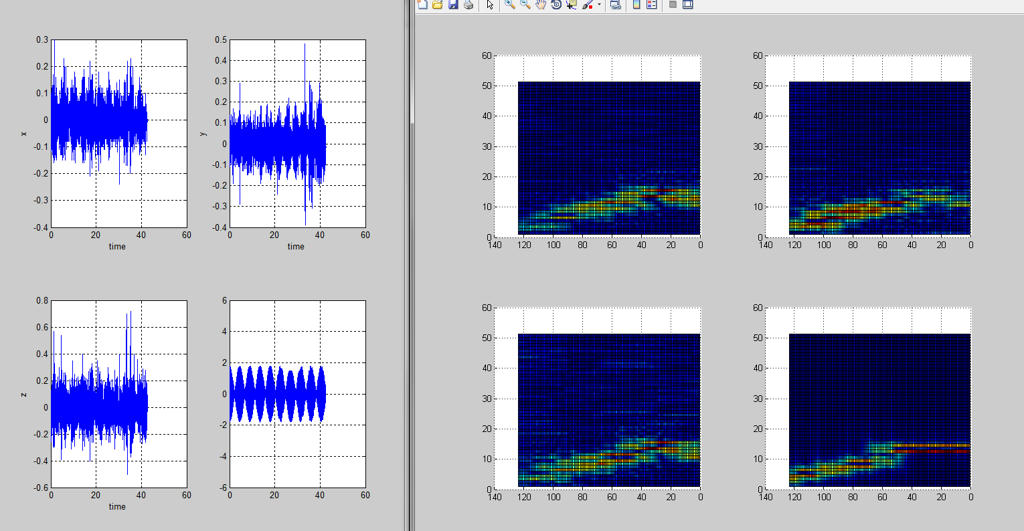Activate the Data Cursor tool
The height and width of the screenshot is (531, 1024).
(571, 5)
